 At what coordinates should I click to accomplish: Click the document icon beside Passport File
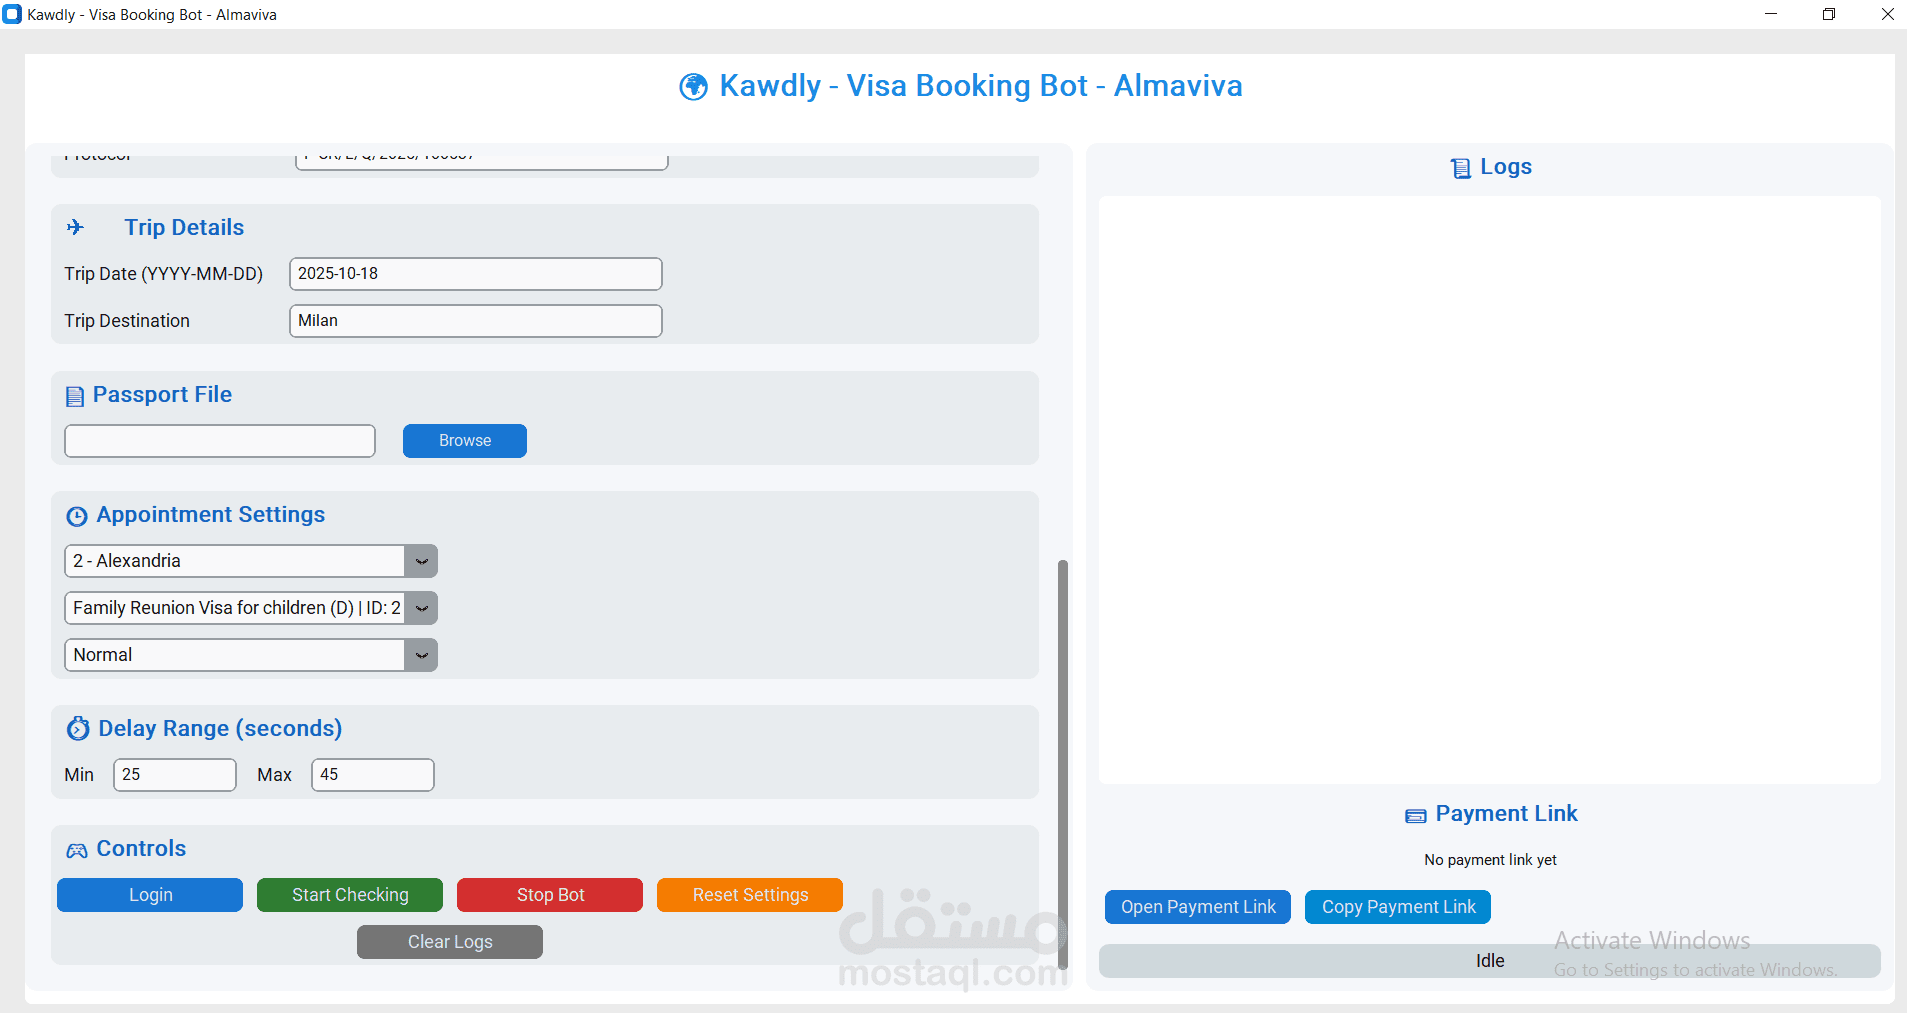click(x=75, y=397)
